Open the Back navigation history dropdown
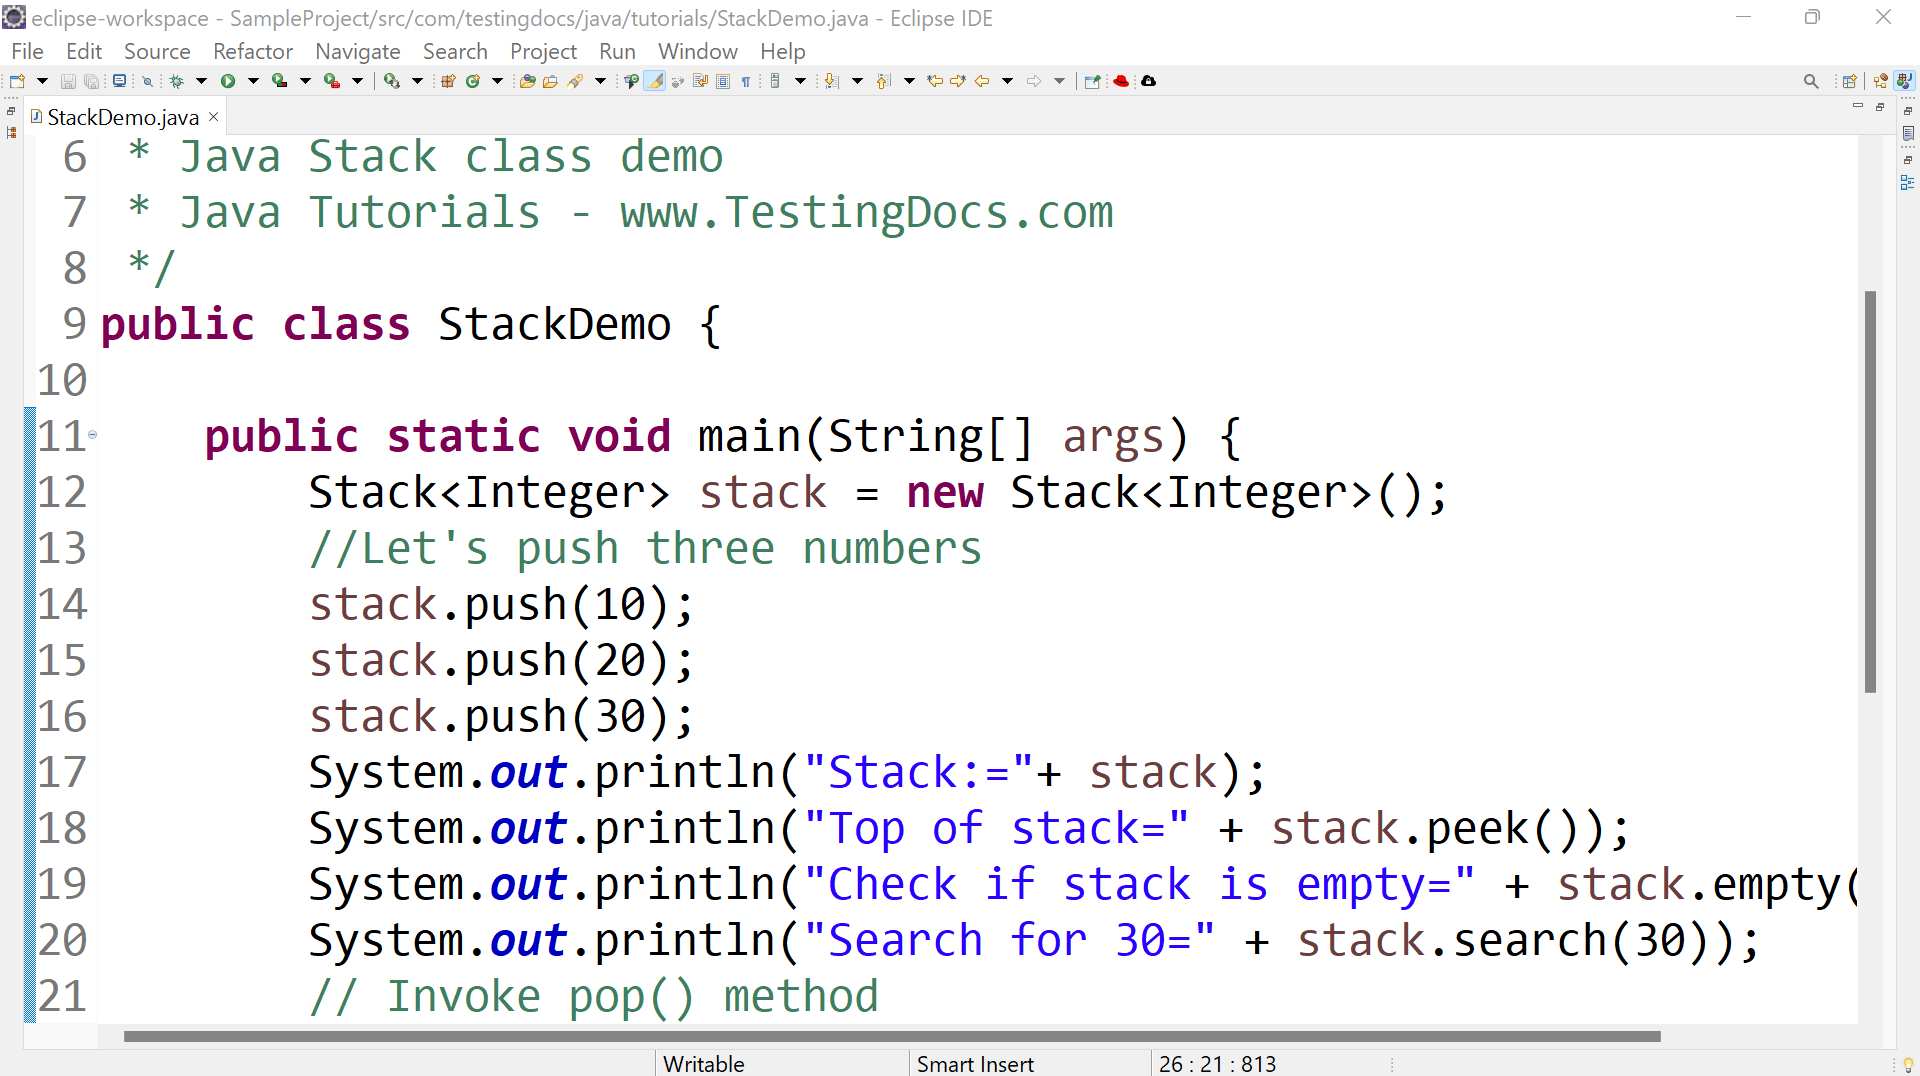Viewport: 1920px width, 1076px height. (x=1006, y=81)
